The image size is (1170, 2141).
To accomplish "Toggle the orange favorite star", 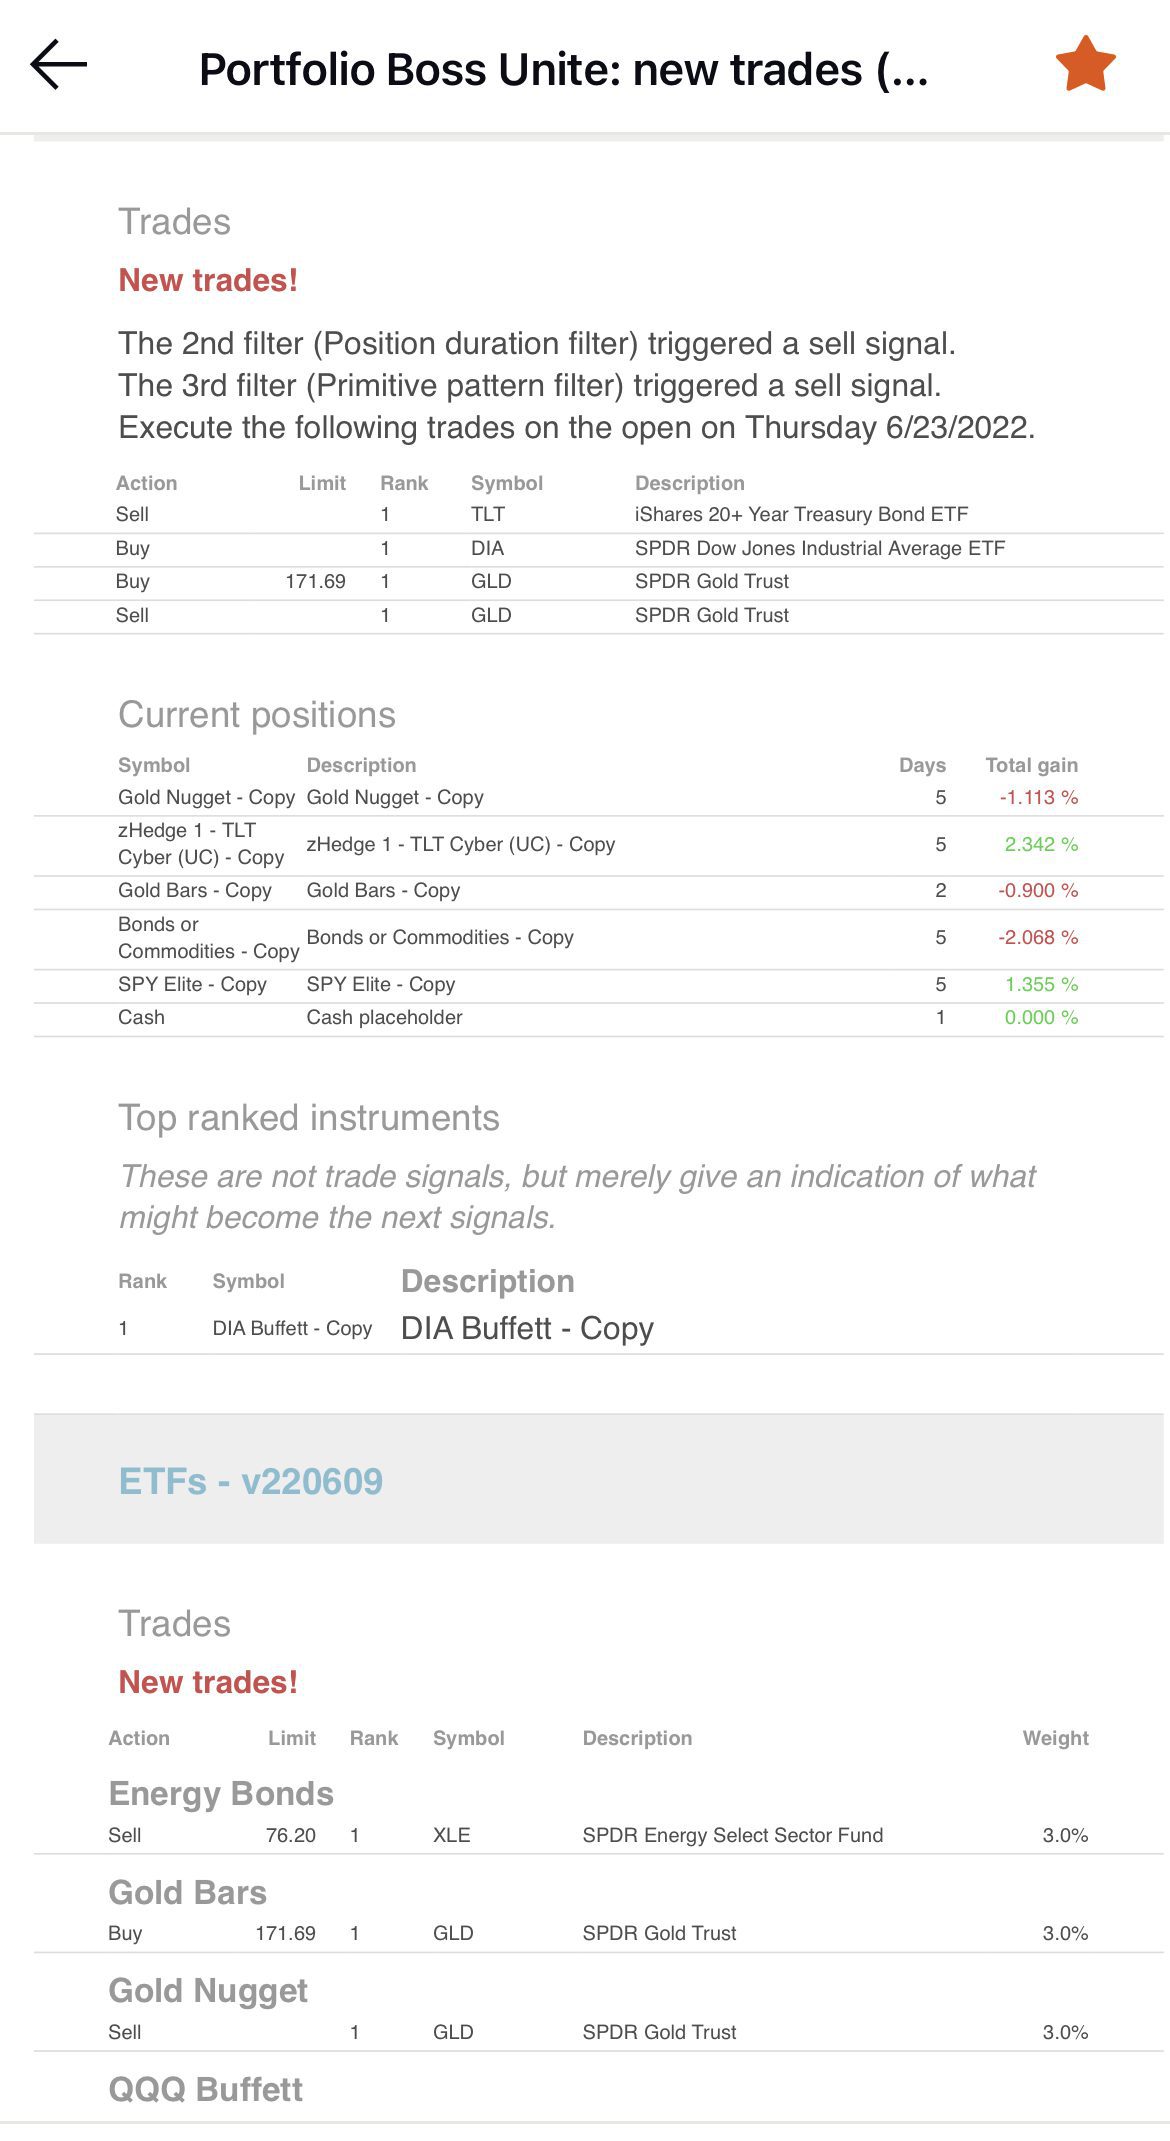I will [1085, 65].
